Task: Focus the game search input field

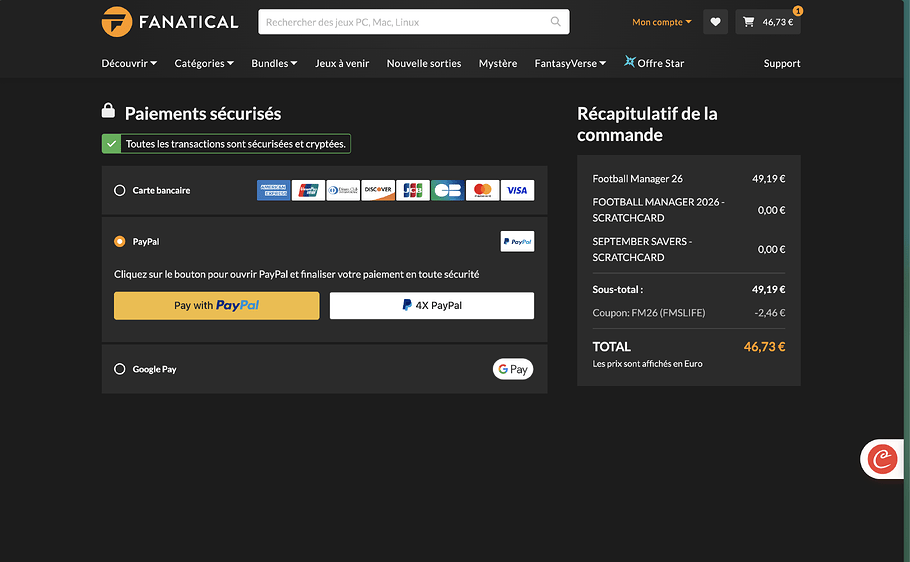Action: point(400,22)
